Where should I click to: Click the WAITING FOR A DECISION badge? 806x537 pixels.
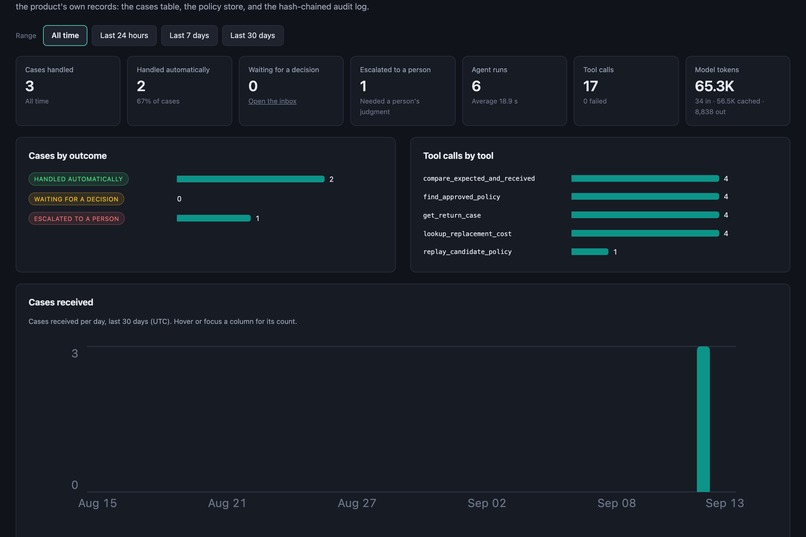tap(76, 199)
